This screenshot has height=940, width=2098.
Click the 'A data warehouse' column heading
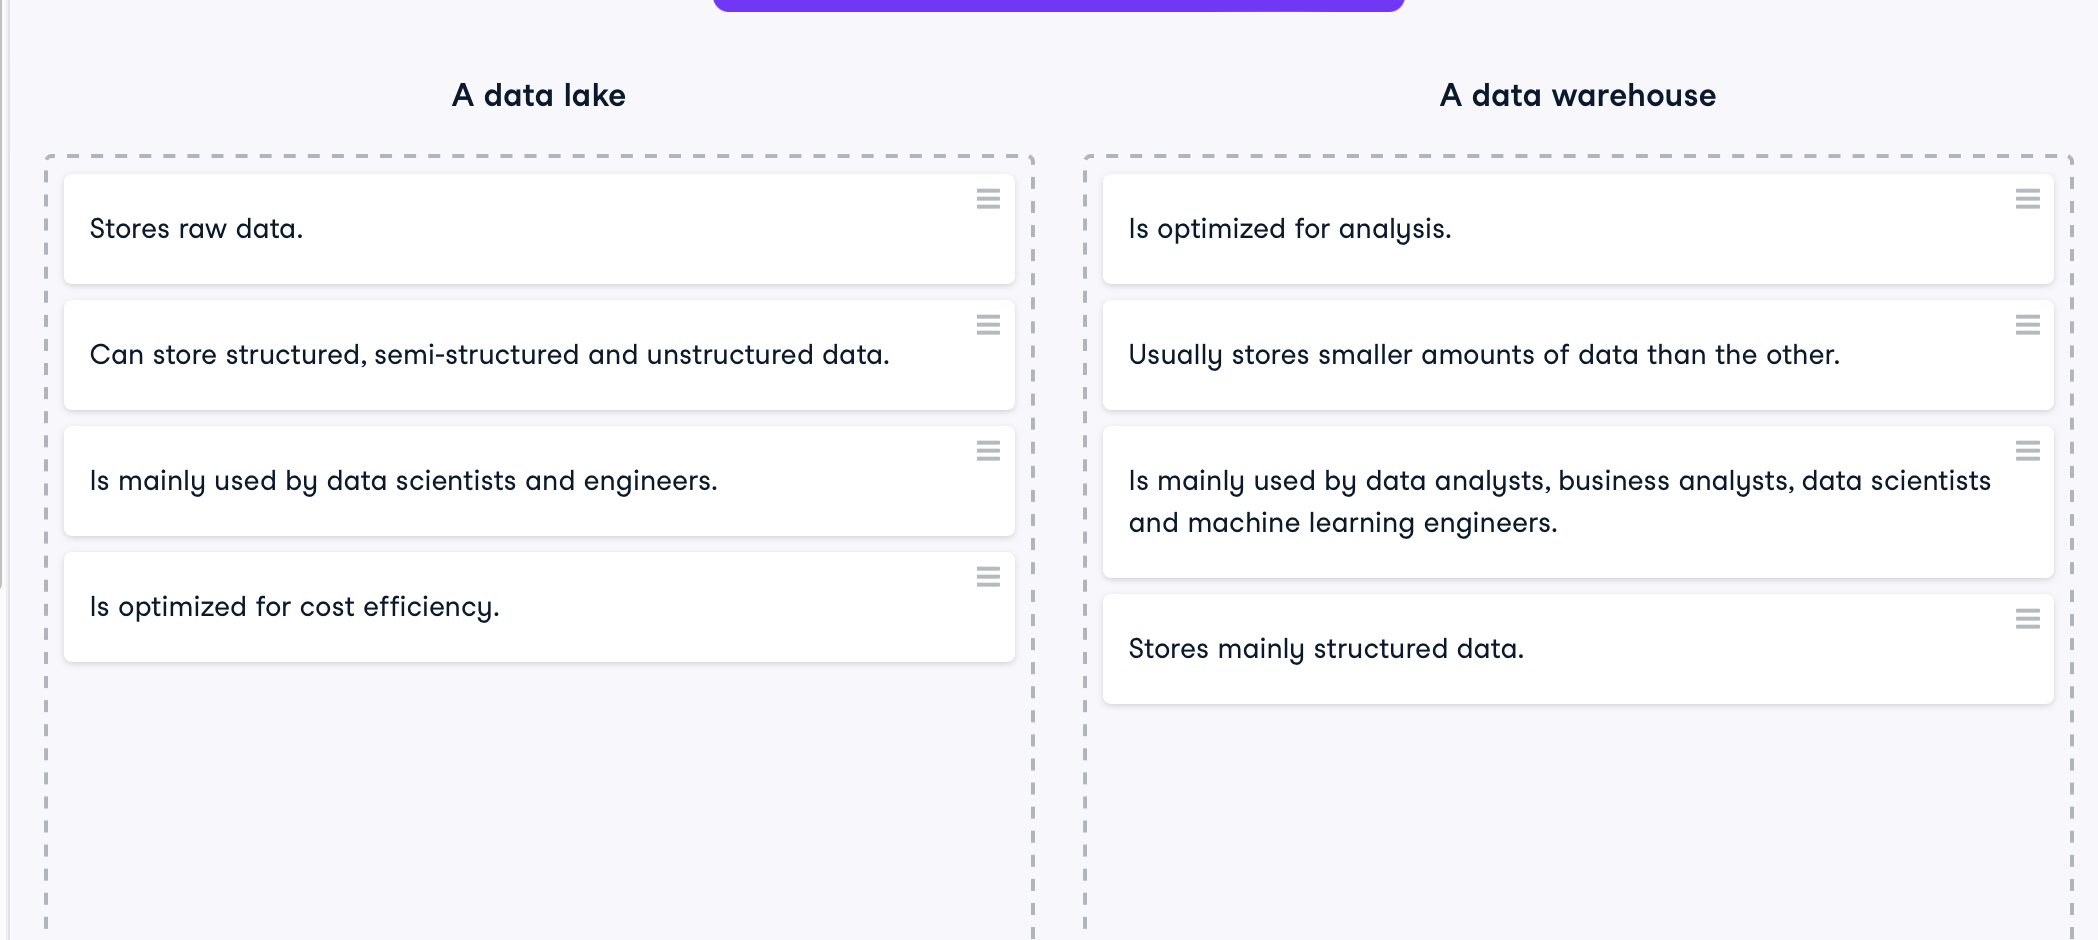pyautogui.click(x=1577, y=95)
